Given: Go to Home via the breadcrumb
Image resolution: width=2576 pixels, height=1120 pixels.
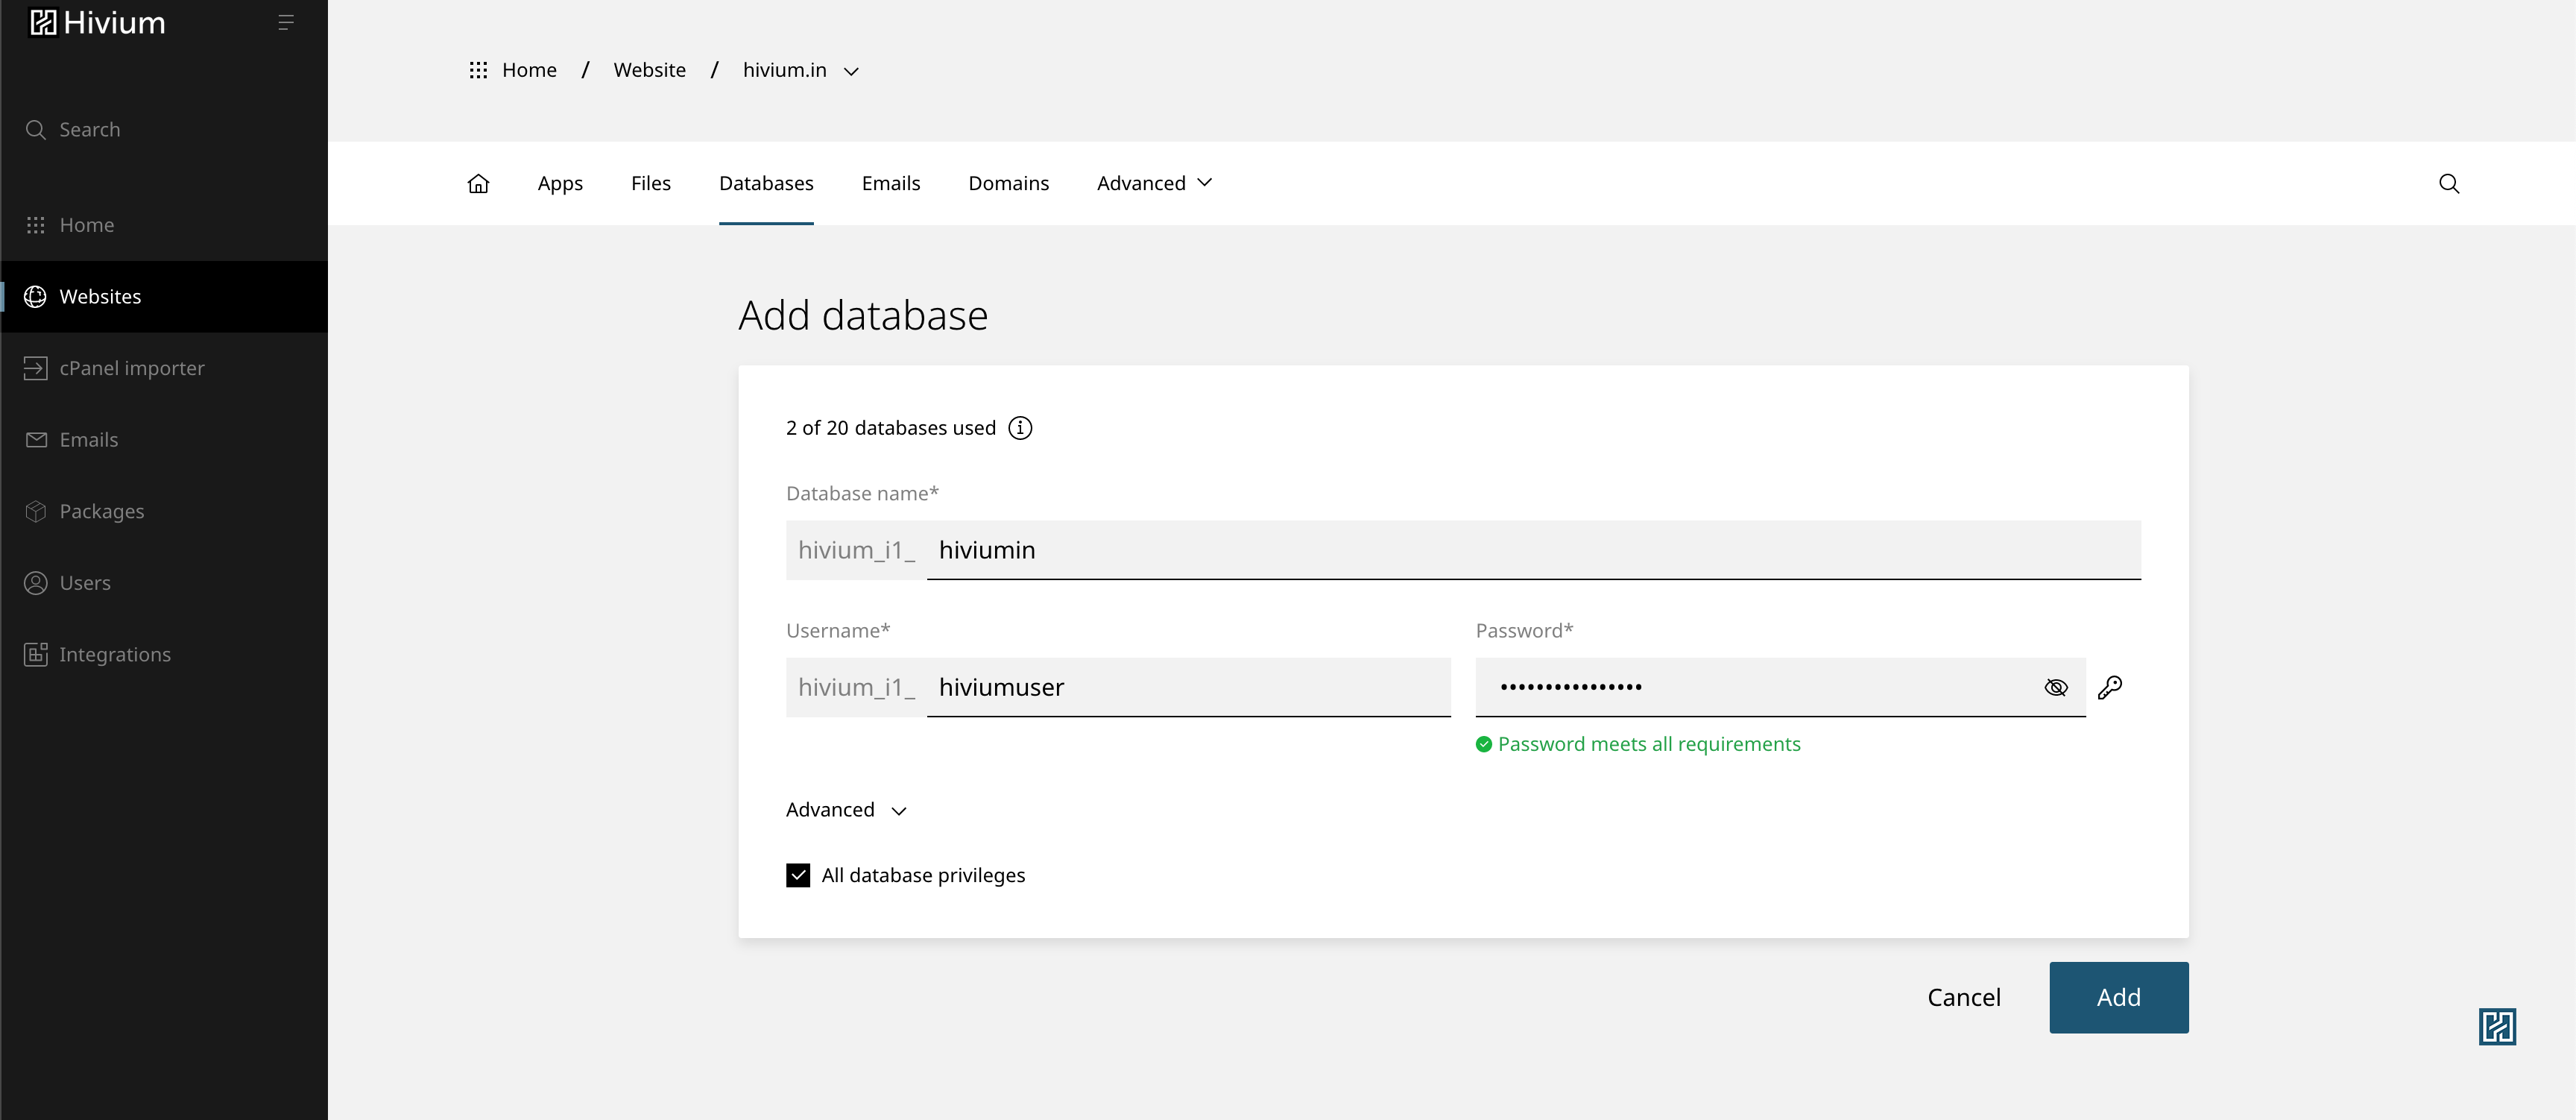Looking at the screenshot, I should click(x=529, y=70).
